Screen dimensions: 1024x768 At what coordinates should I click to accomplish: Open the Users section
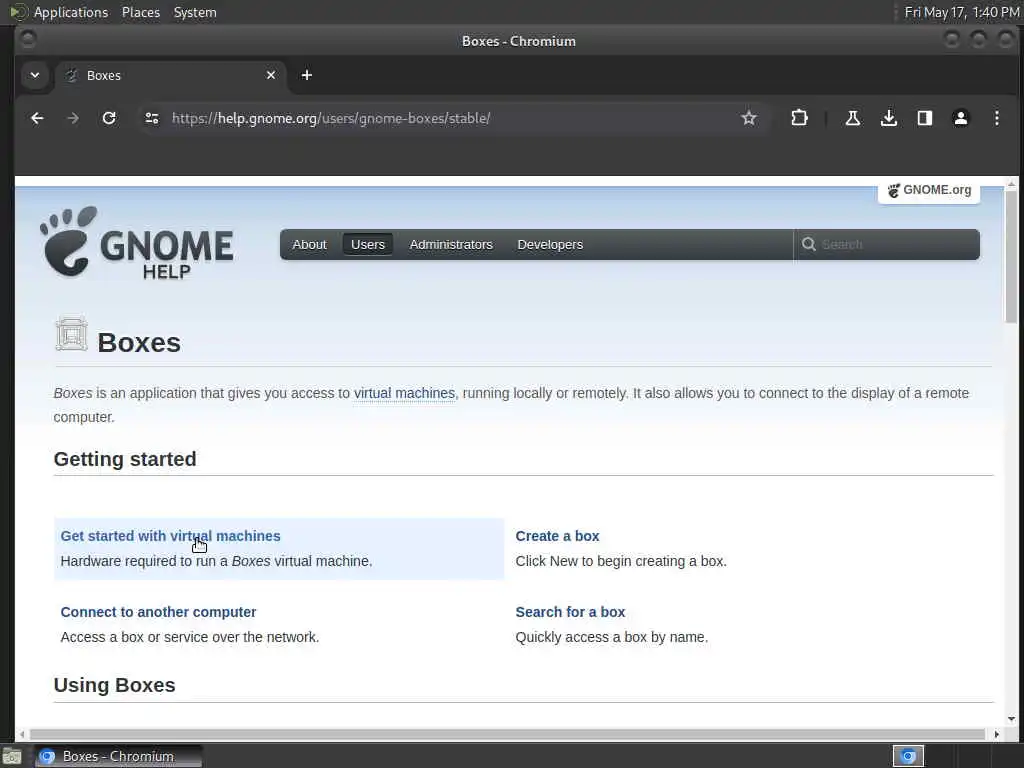pos(368,244)
